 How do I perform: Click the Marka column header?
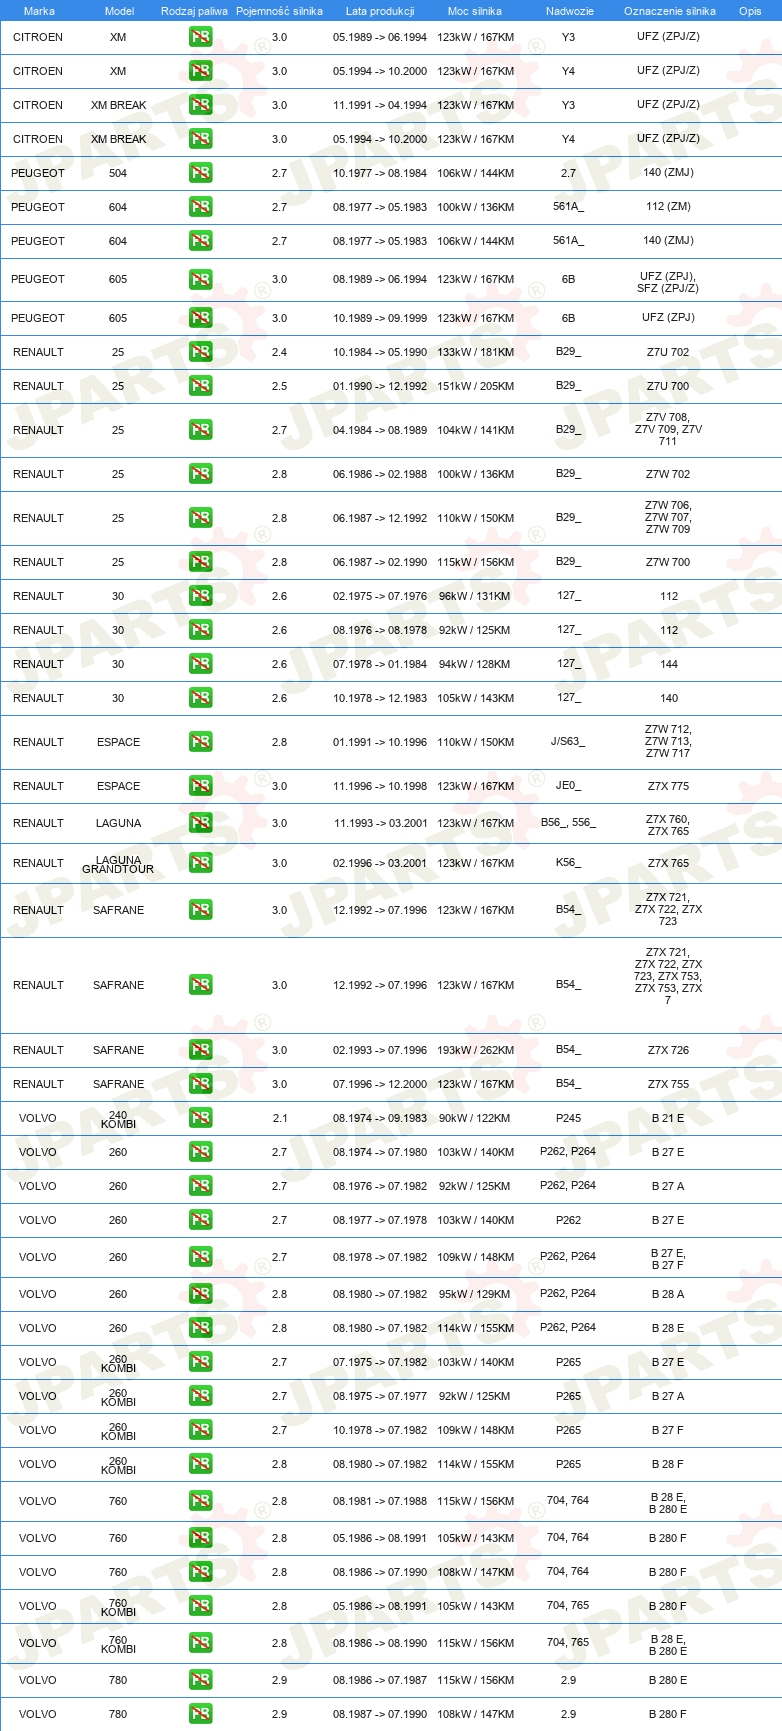pyautogui.click(x=39, y=11)
